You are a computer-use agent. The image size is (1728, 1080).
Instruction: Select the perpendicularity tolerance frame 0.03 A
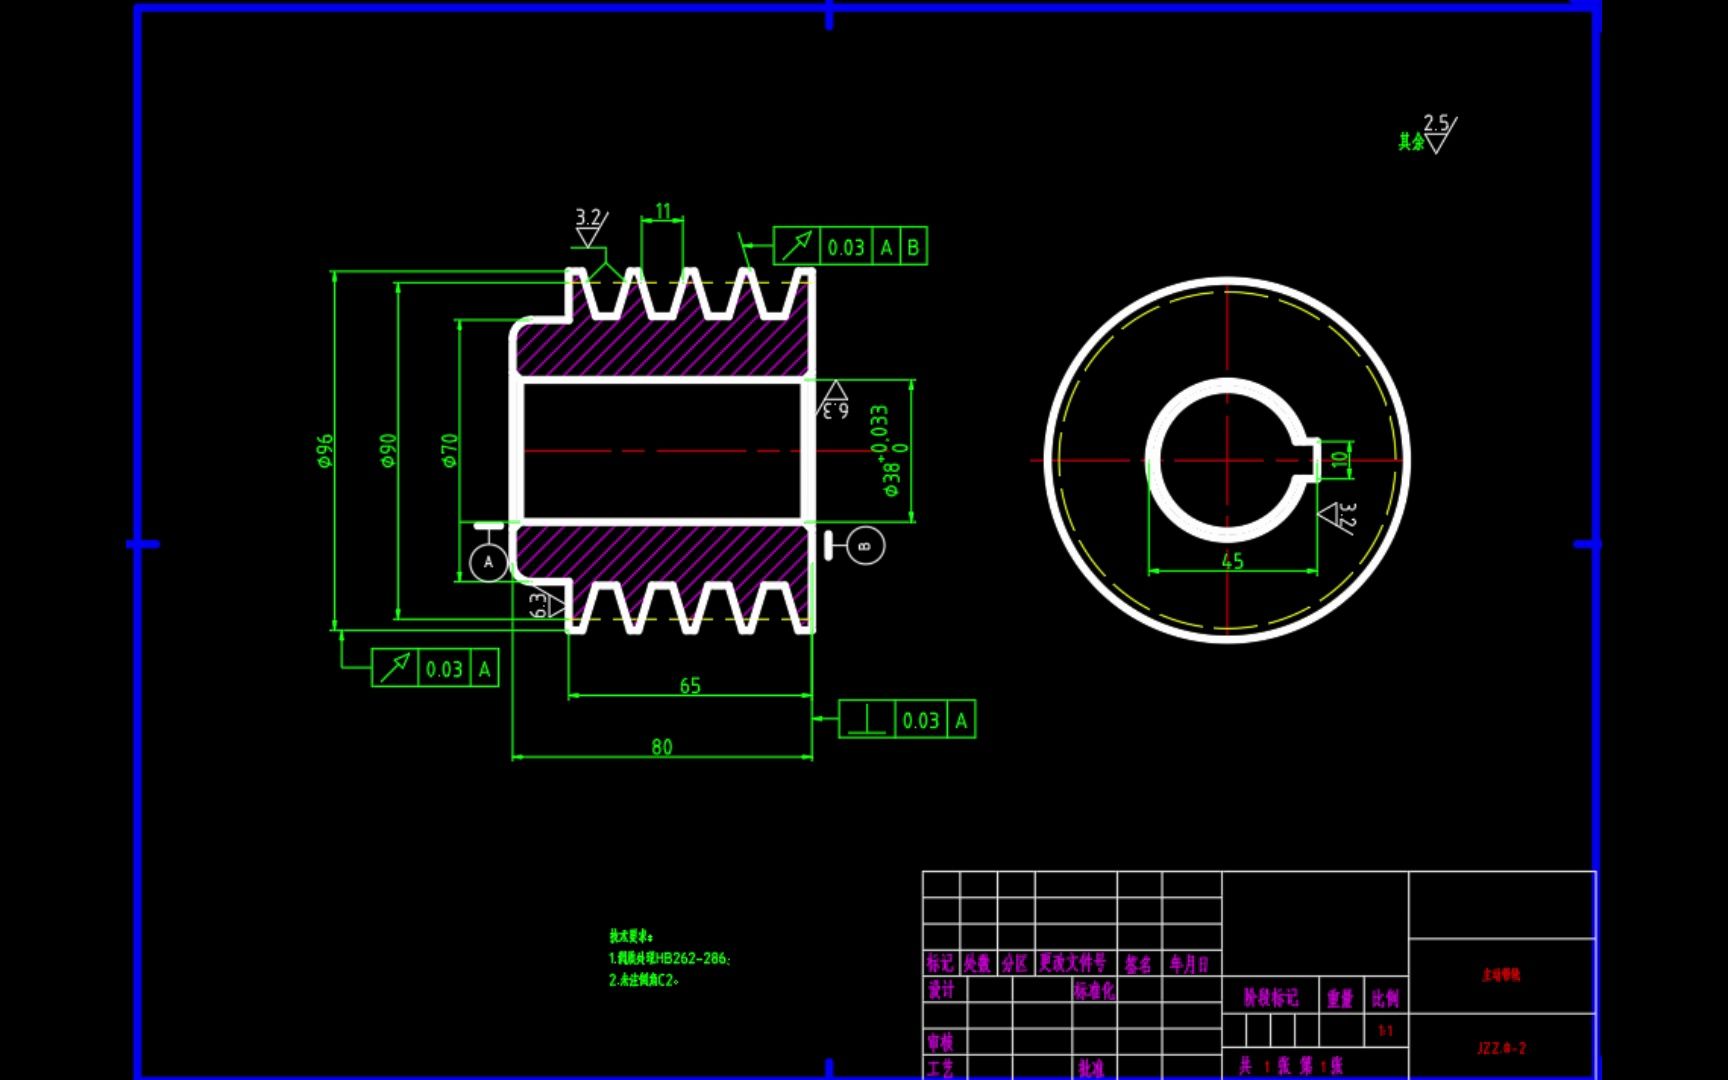point(907,720)
